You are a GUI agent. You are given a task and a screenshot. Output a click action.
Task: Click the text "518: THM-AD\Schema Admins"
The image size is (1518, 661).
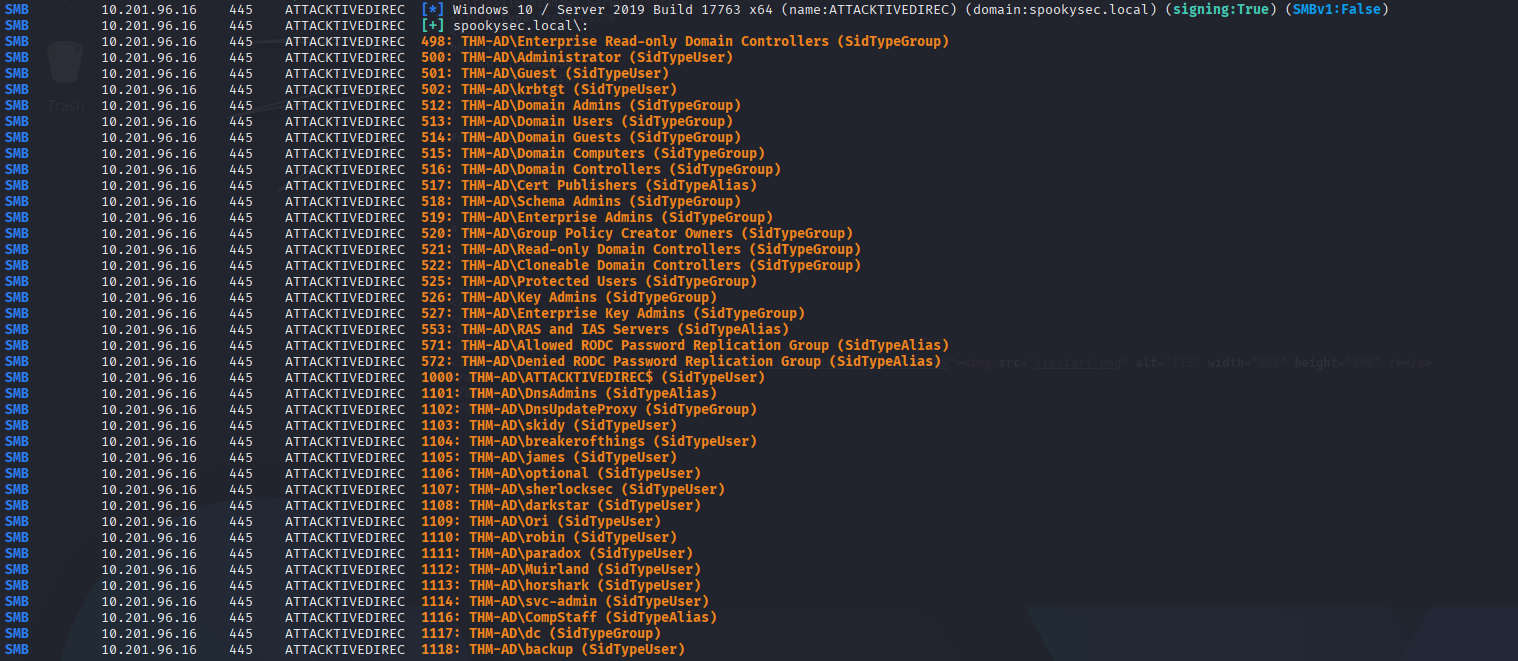coord(521,201)
